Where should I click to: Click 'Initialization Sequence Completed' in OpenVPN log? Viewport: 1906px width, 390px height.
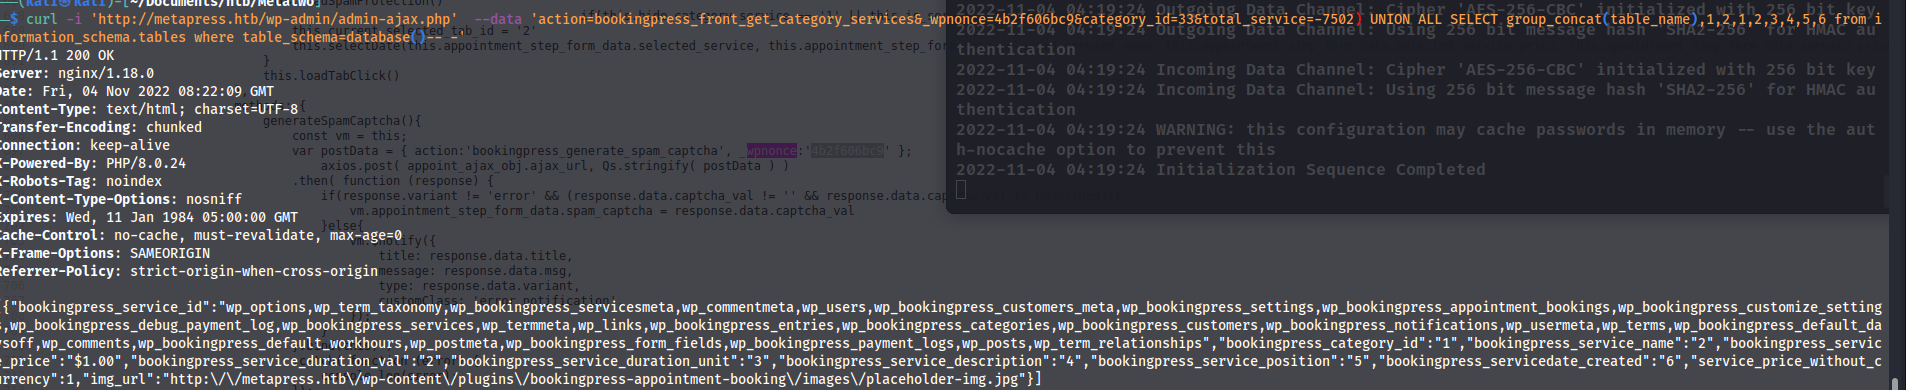pos(1321,169)
